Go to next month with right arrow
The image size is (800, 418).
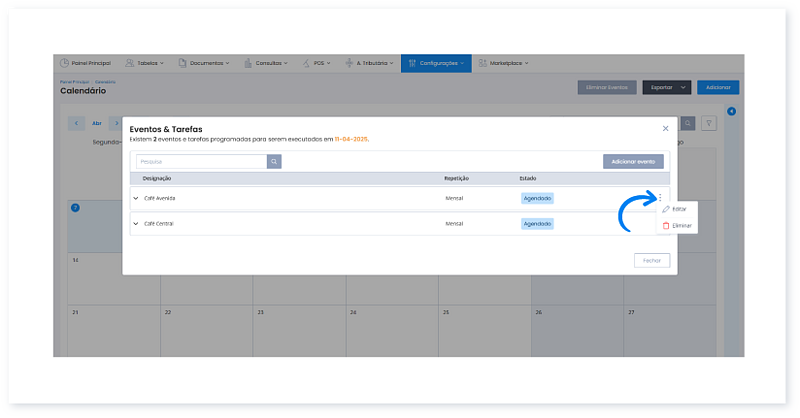pos(116,124)
